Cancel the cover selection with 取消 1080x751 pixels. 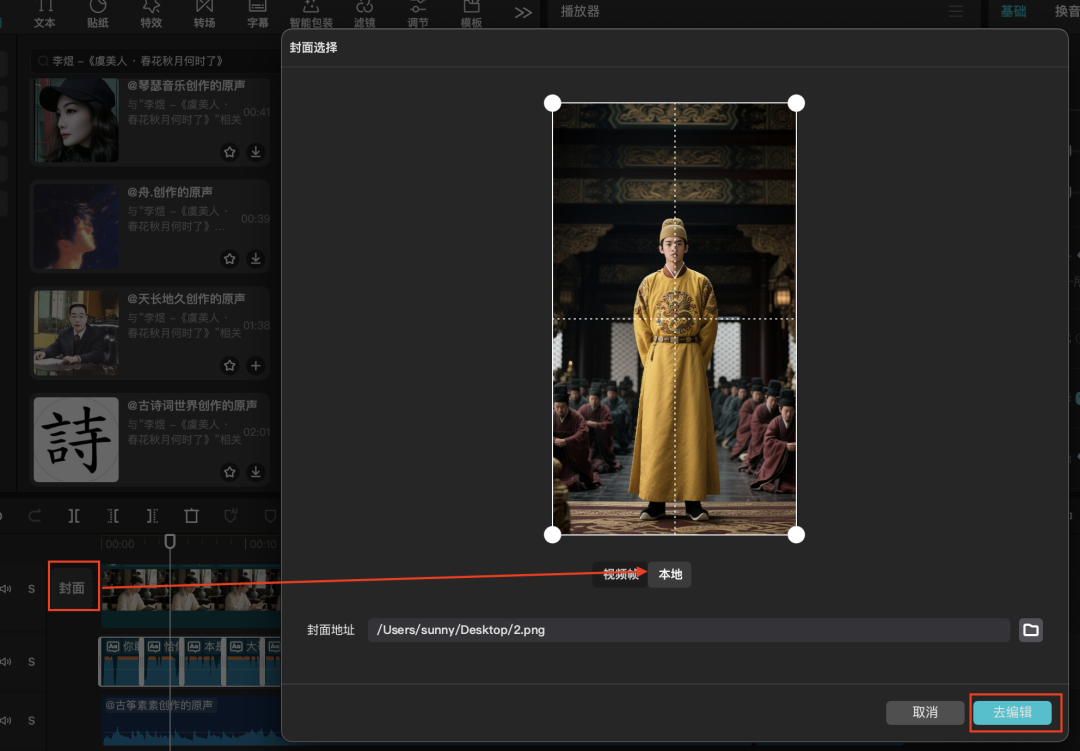pos(925,712)
